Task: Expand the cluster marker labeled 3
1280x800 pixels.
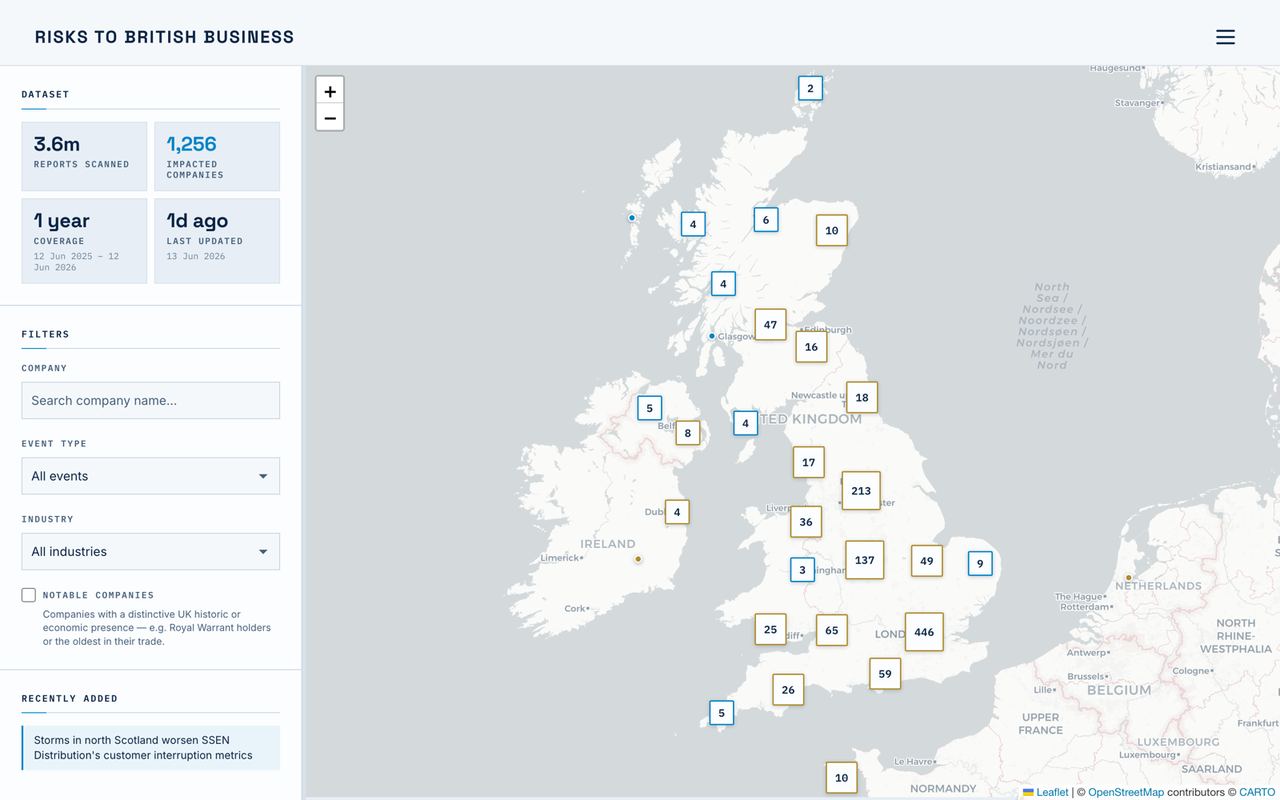Action: coord(802,570)
